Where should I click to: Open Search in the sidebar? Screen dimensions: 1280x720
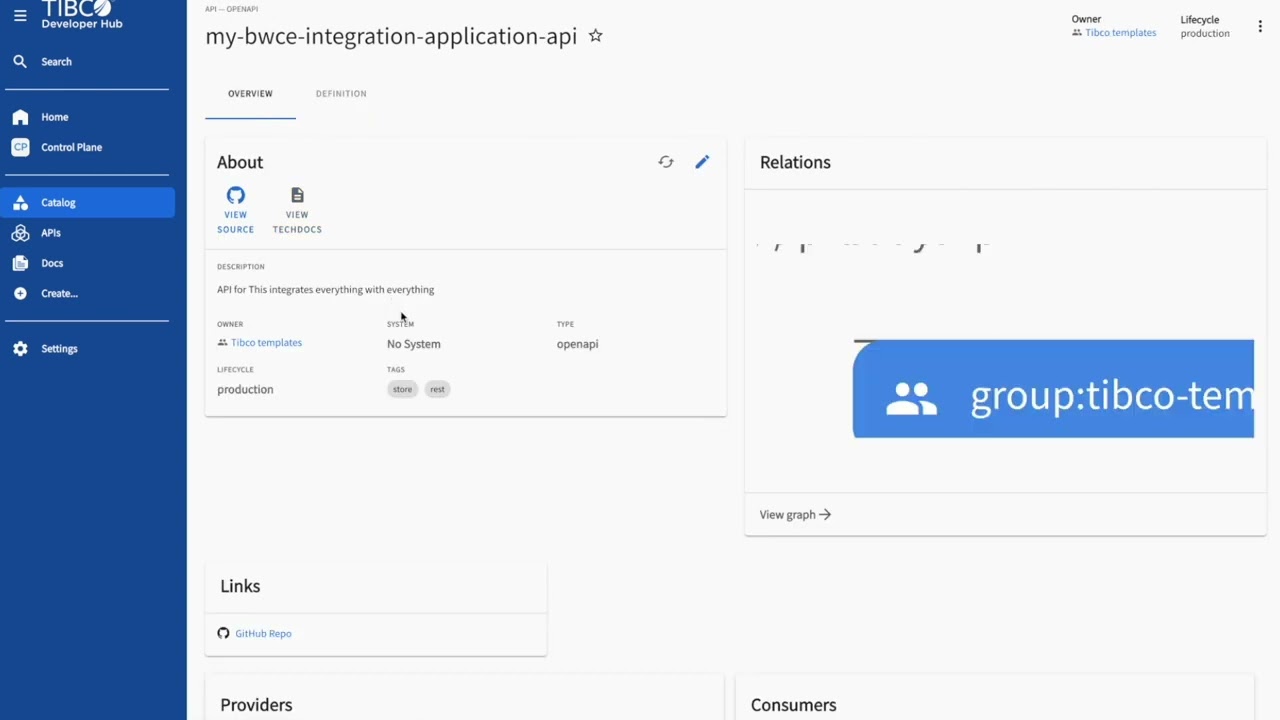tap(87, 62)
